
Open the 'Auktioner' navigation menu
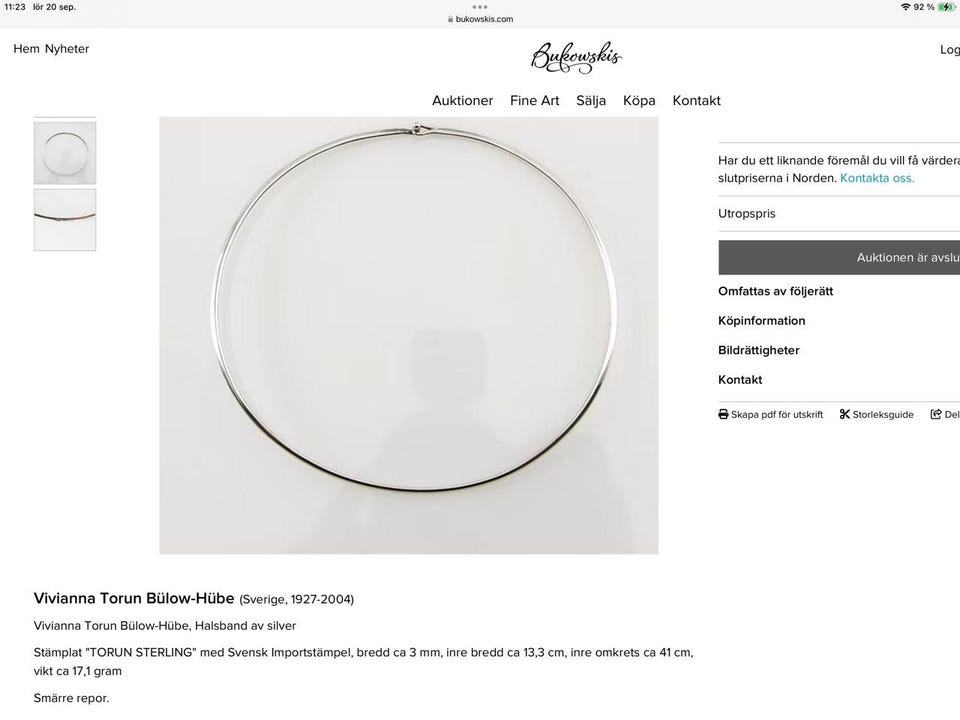point(462,100)
